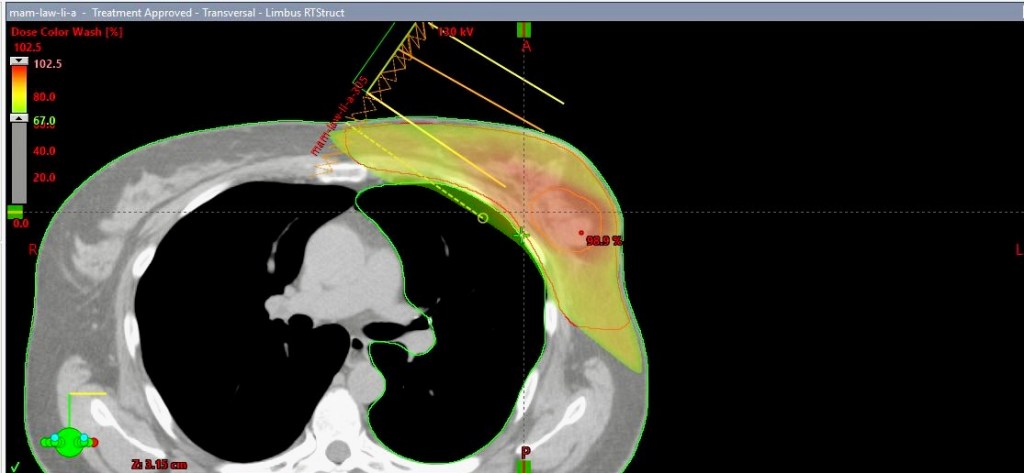Viewport: 1024px width, 473px height.
Task: Click the patient orientation figure icon
Action: [68, 440]
